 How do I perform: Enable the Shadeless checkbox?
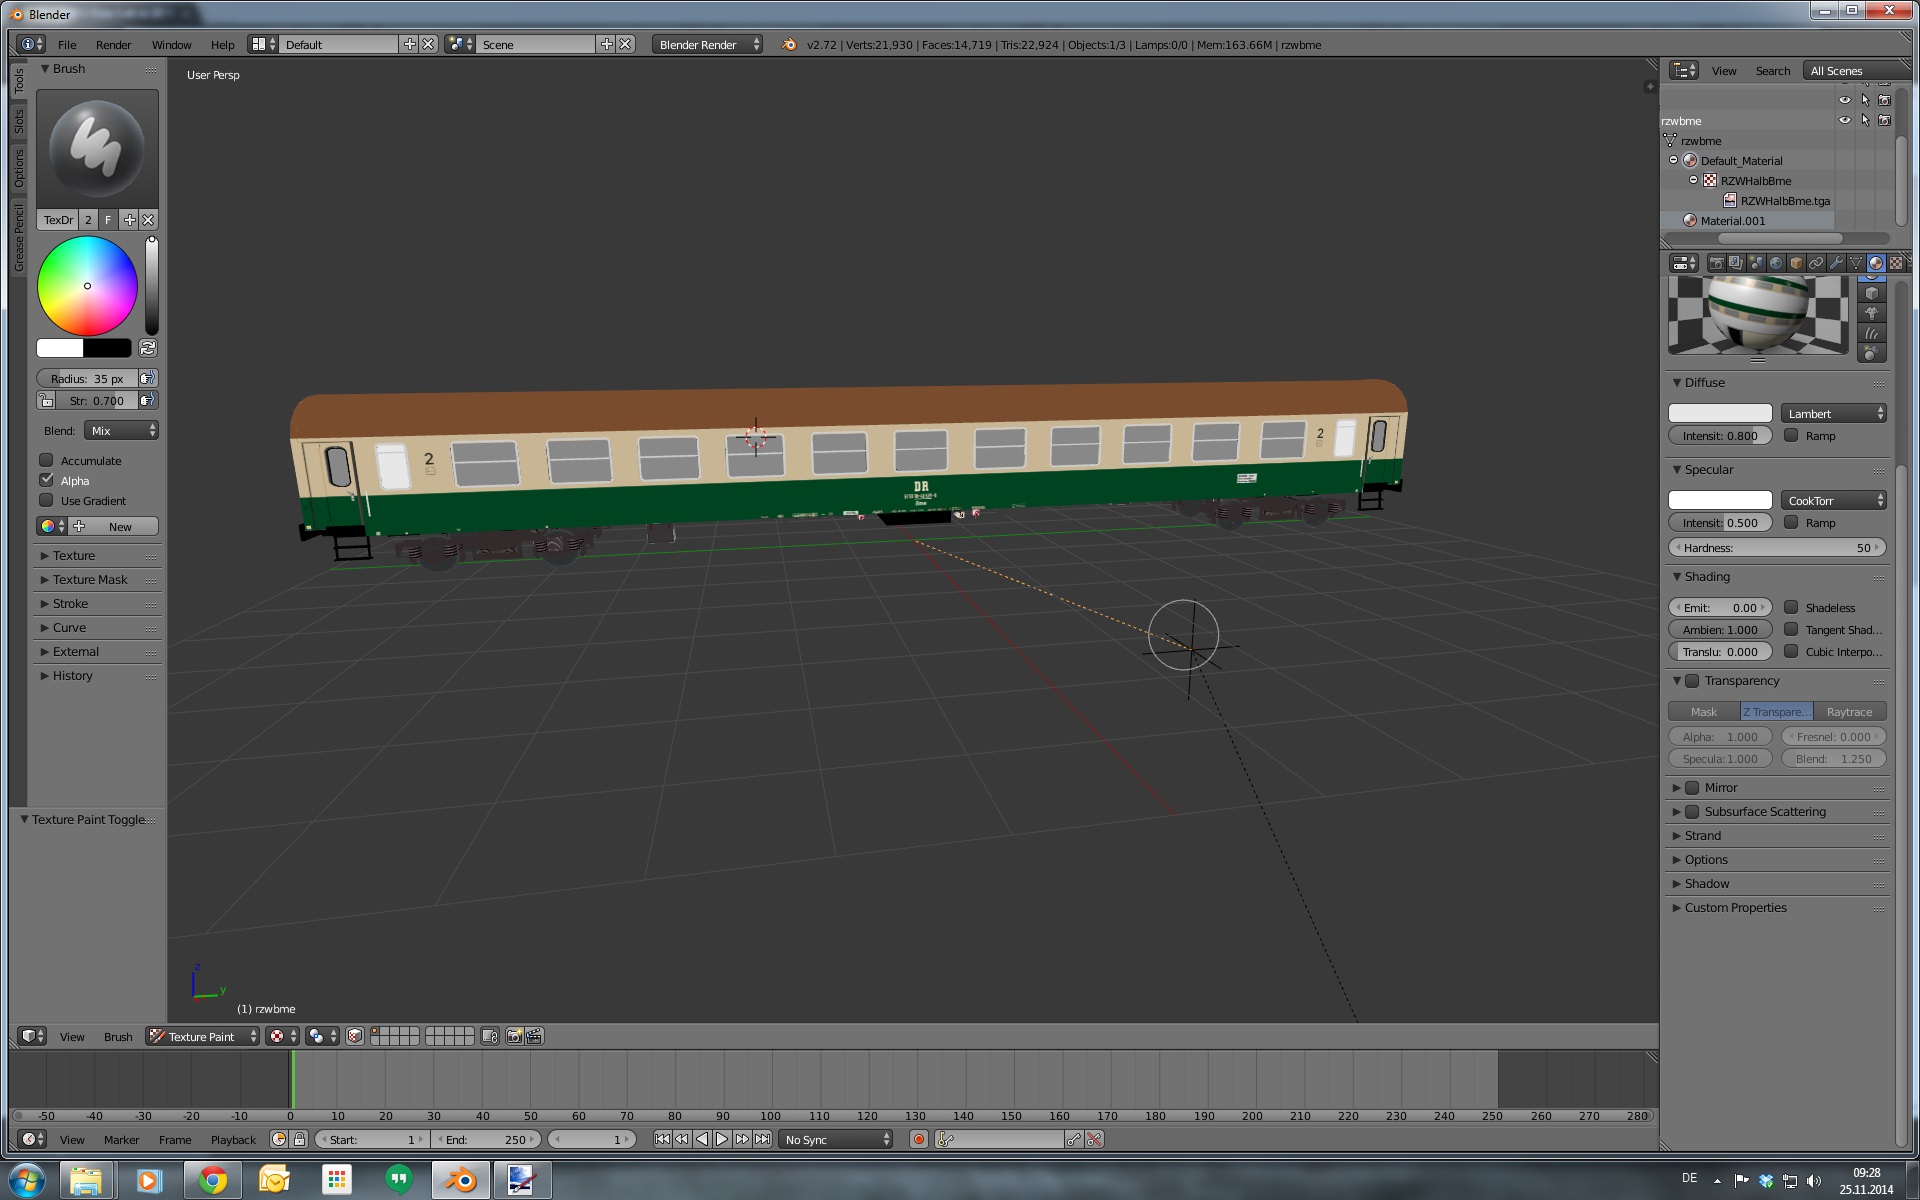click(1791, 607)
